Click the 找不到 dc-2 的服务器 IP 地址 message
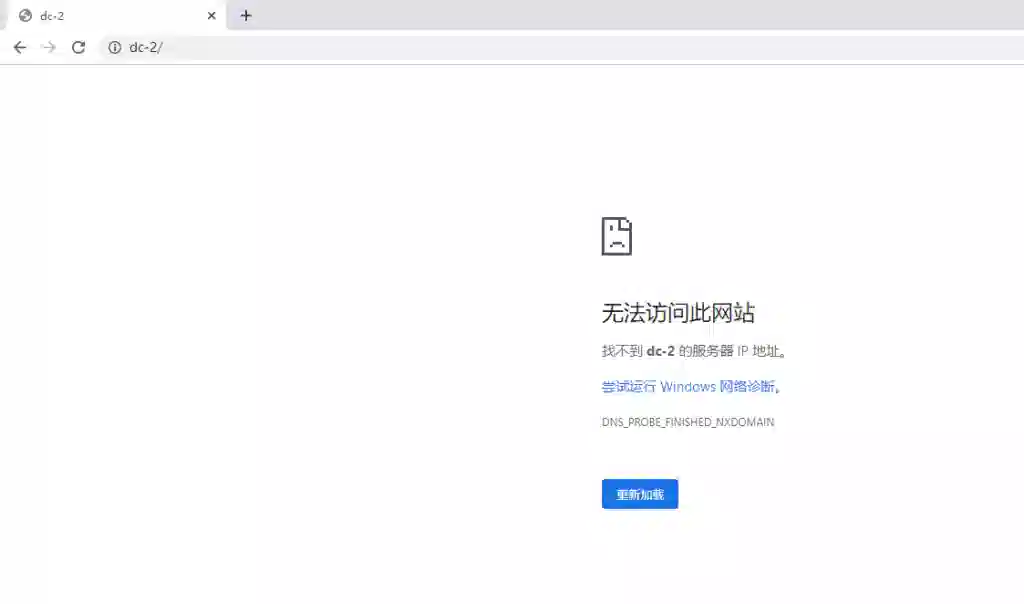Image resolution: width=1024 pixels, height=604 pixels. (x=692, y=351)
